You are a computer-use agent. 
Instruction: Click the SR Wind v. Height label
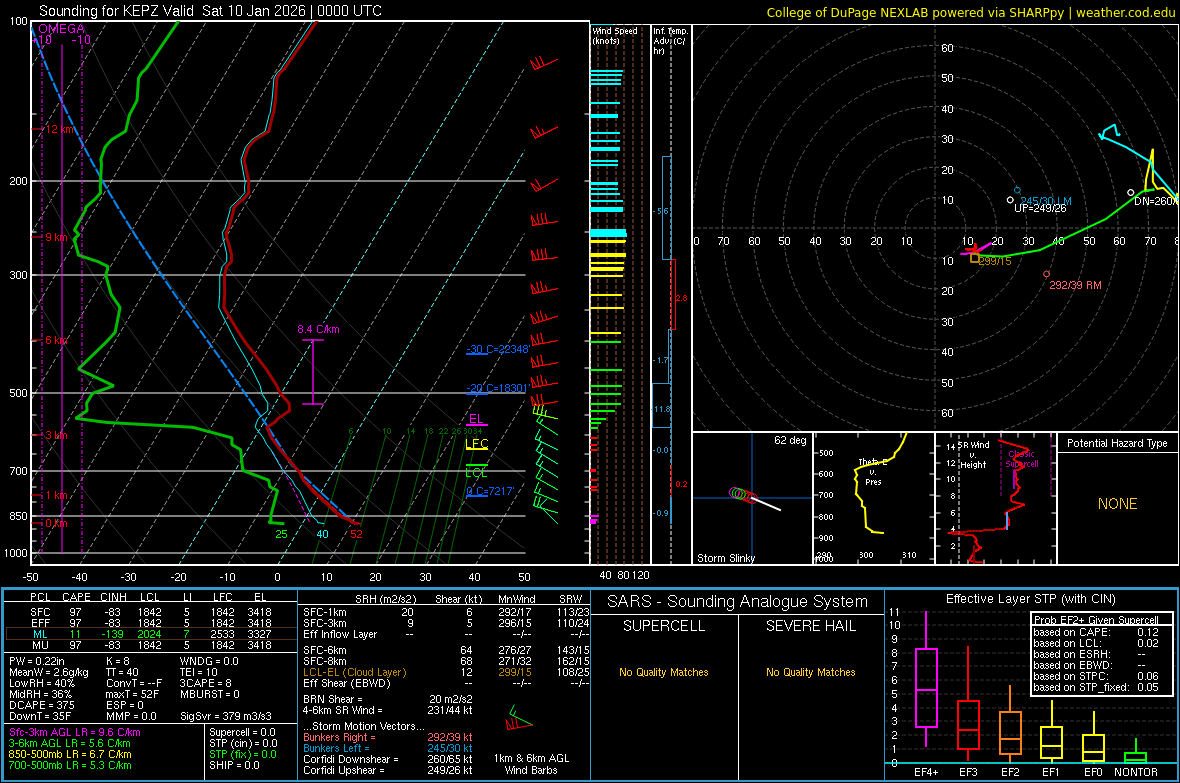[973, 455]
